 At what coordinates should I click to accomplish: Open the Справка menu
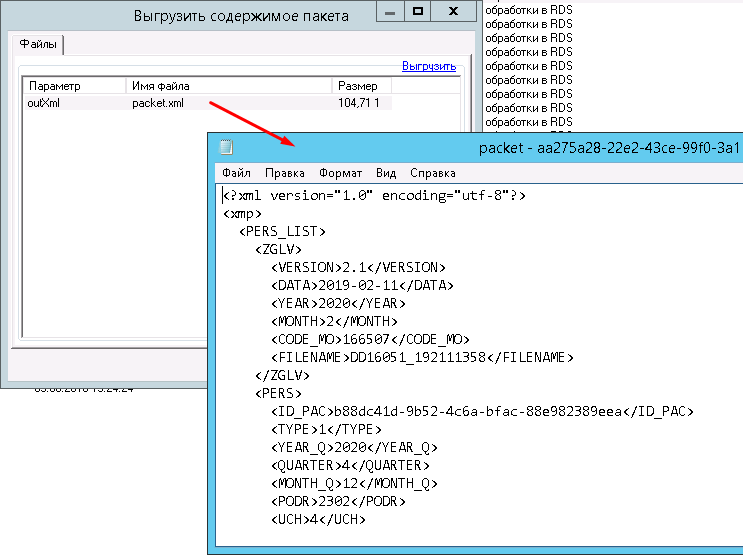(432, 173)
